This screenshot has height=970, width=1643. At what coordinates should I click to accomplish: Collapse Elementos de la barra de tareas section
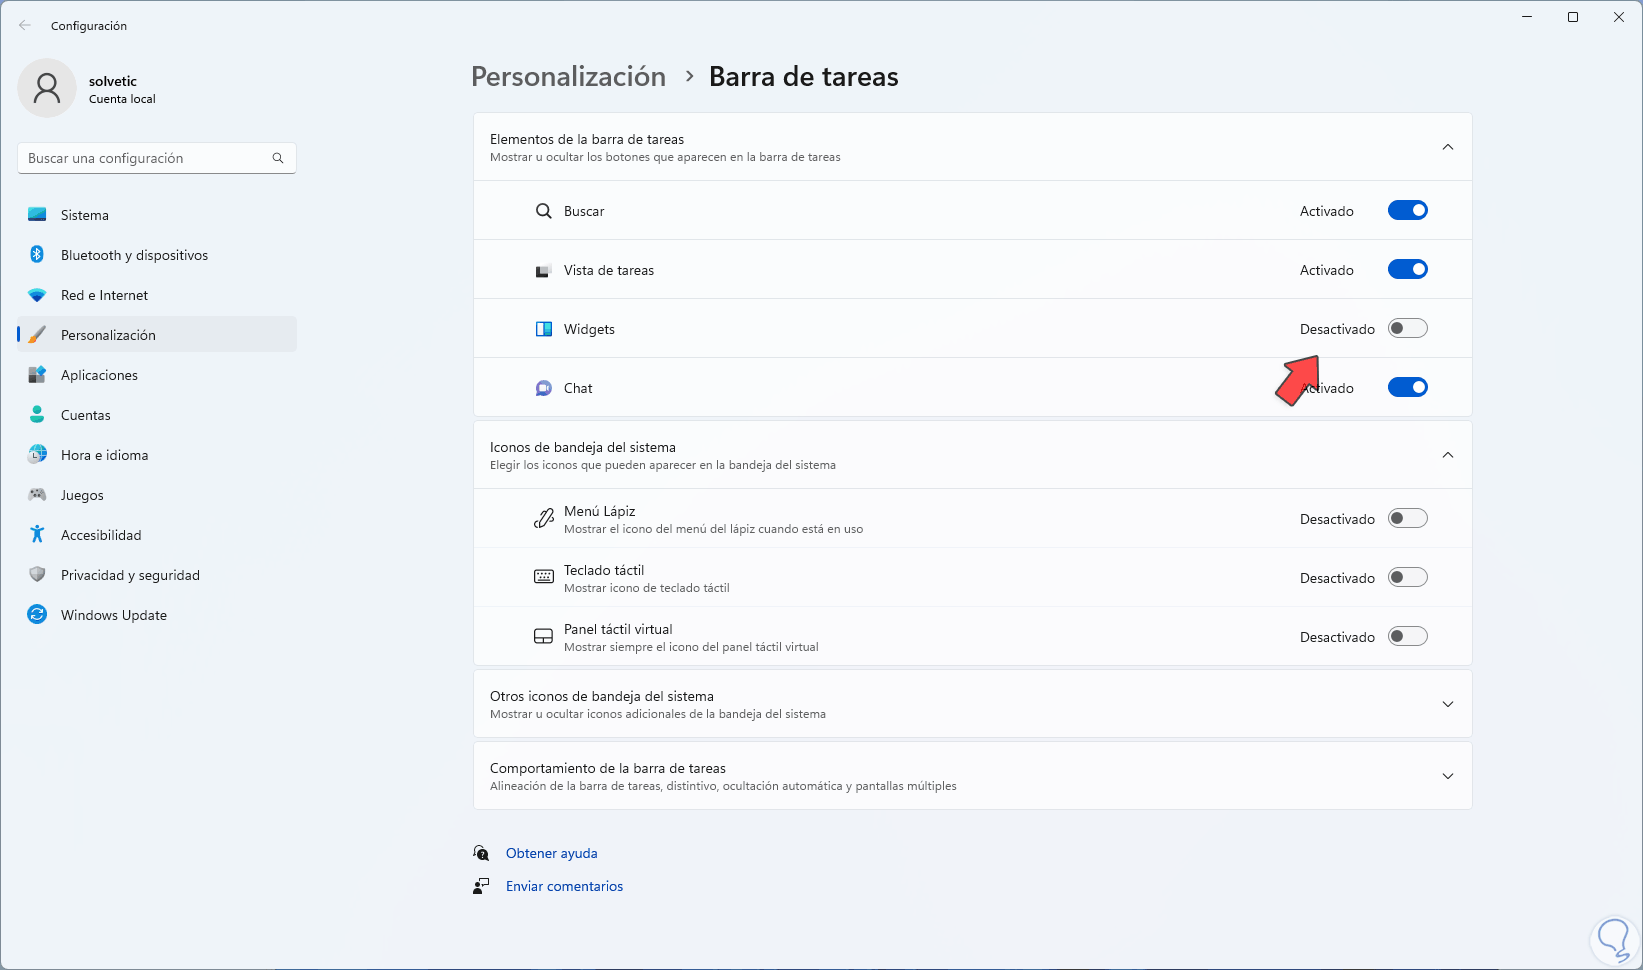[x=1447, y=147]
